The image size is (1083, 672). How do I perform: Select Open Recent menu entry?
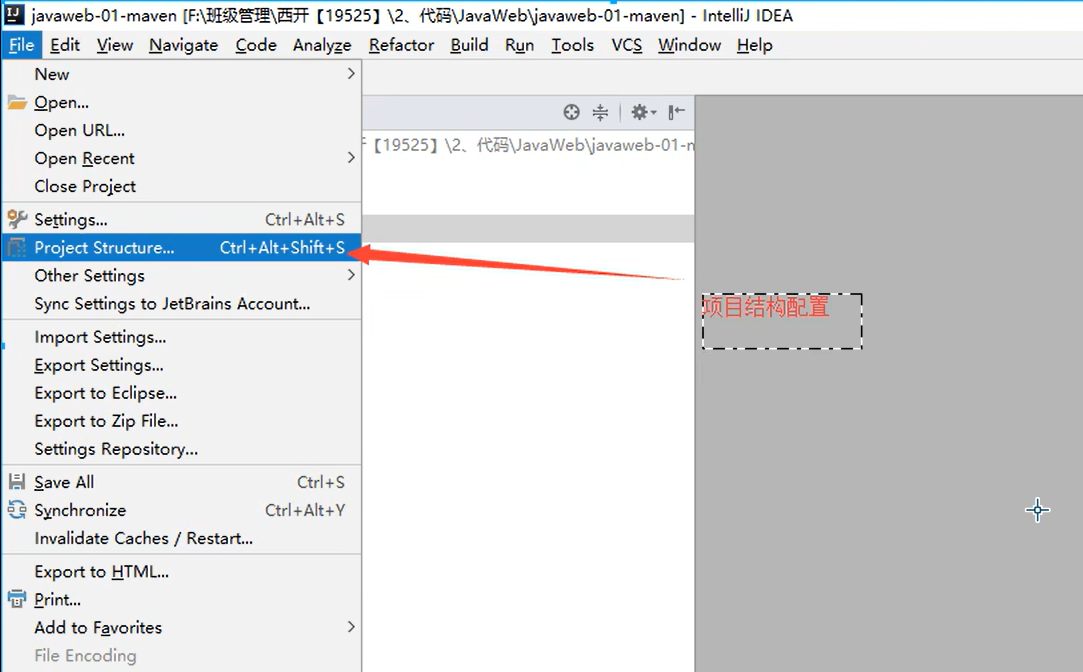(x=182, y=158)
